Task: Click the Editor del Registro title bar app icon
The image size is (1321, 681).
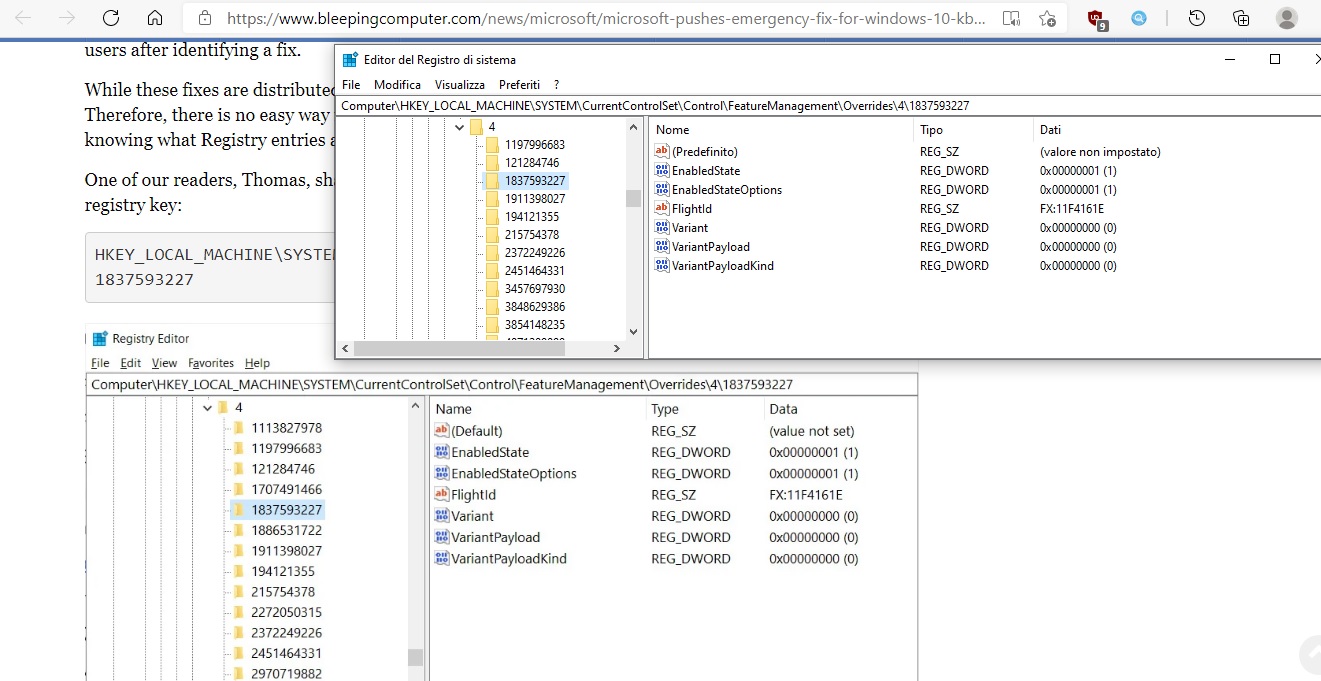Action: click(x=350, y=60)
